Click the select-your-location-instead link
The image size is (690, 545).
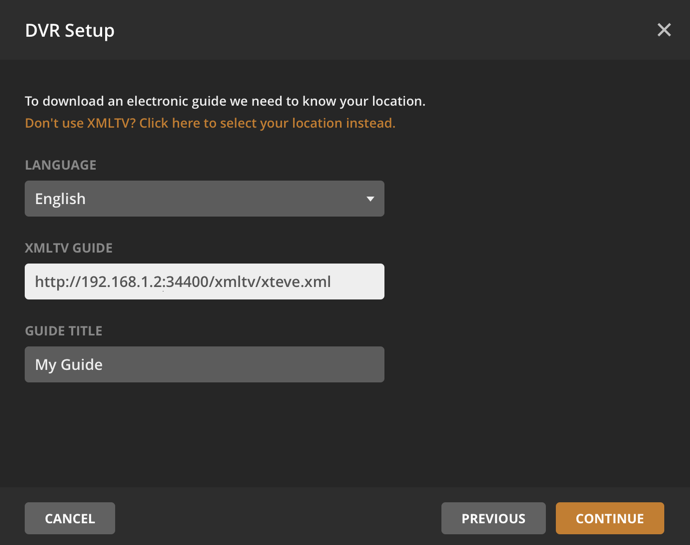point(210,123)
